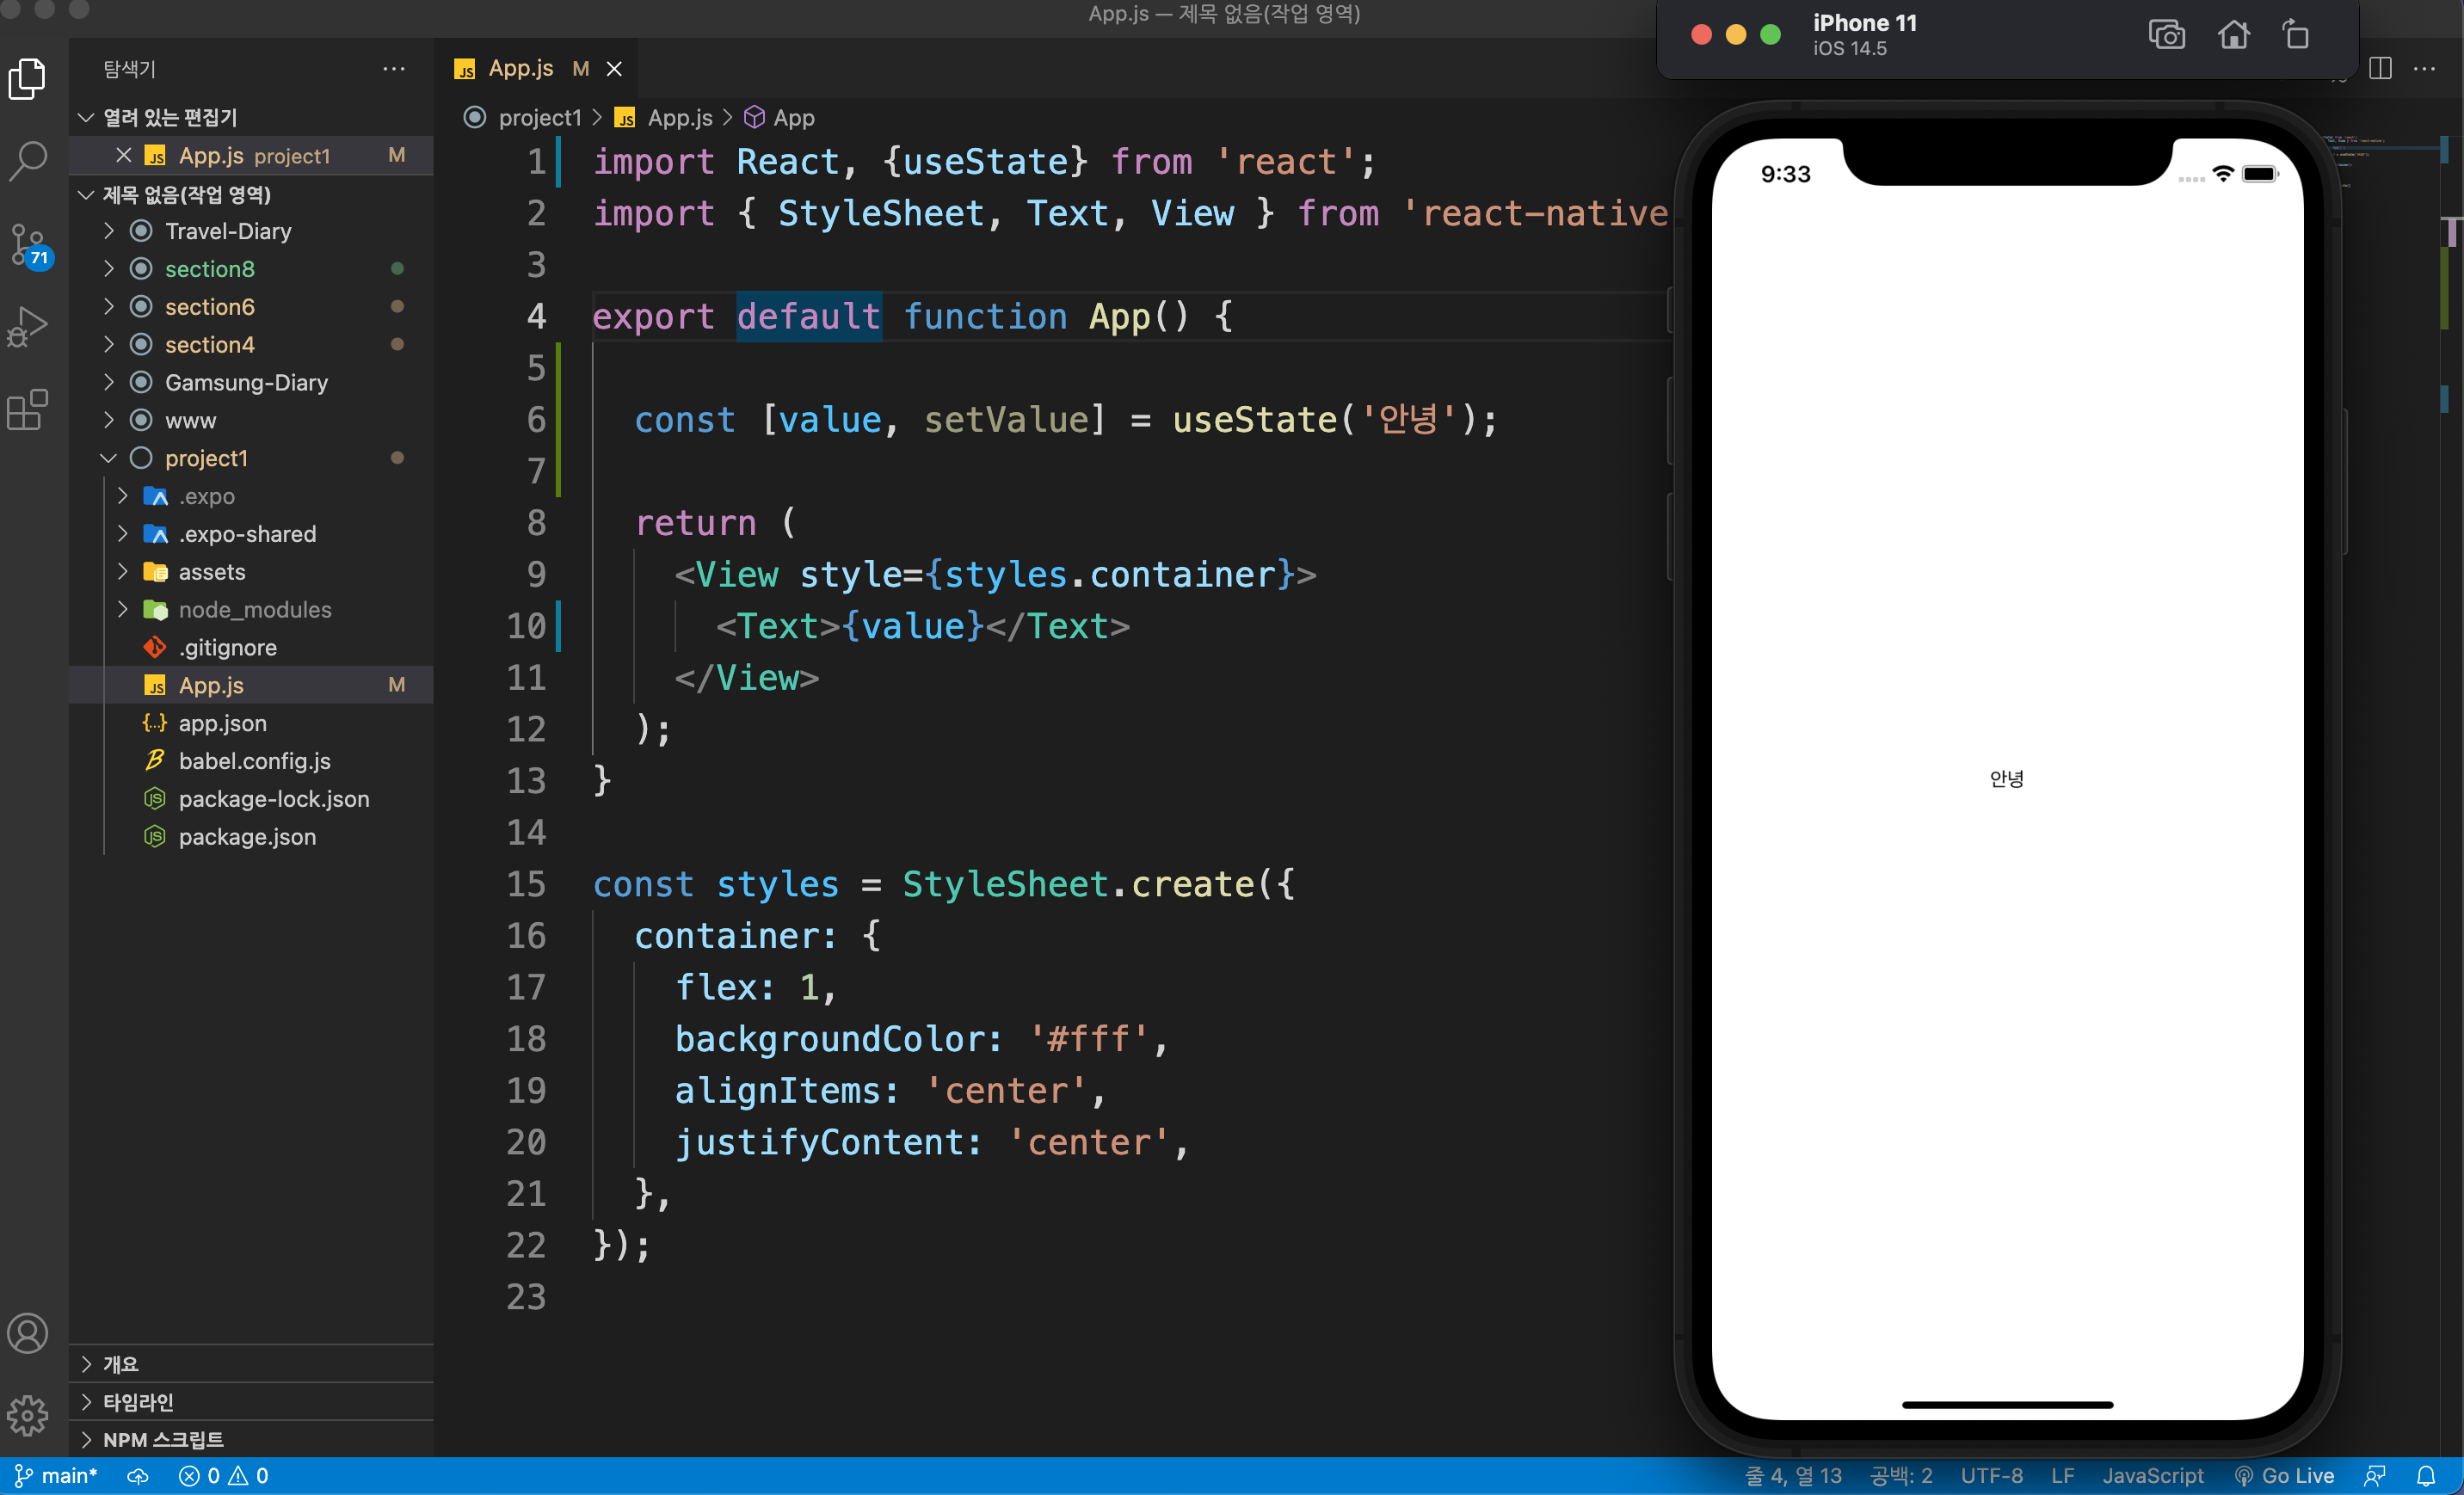The image size is (2464, 1495).
Task: Open the Search panel in activity bar
Action: [27, 160]
